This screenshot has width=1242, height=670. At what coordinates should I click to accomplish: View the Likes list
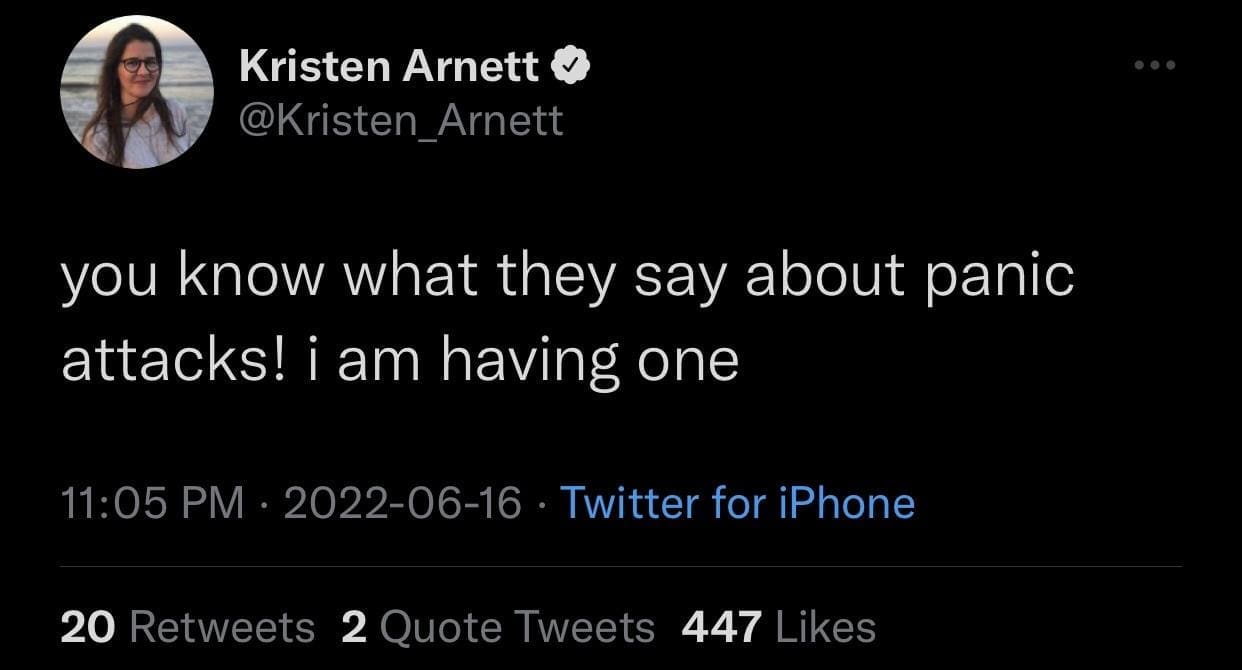(x=825, y=627)
